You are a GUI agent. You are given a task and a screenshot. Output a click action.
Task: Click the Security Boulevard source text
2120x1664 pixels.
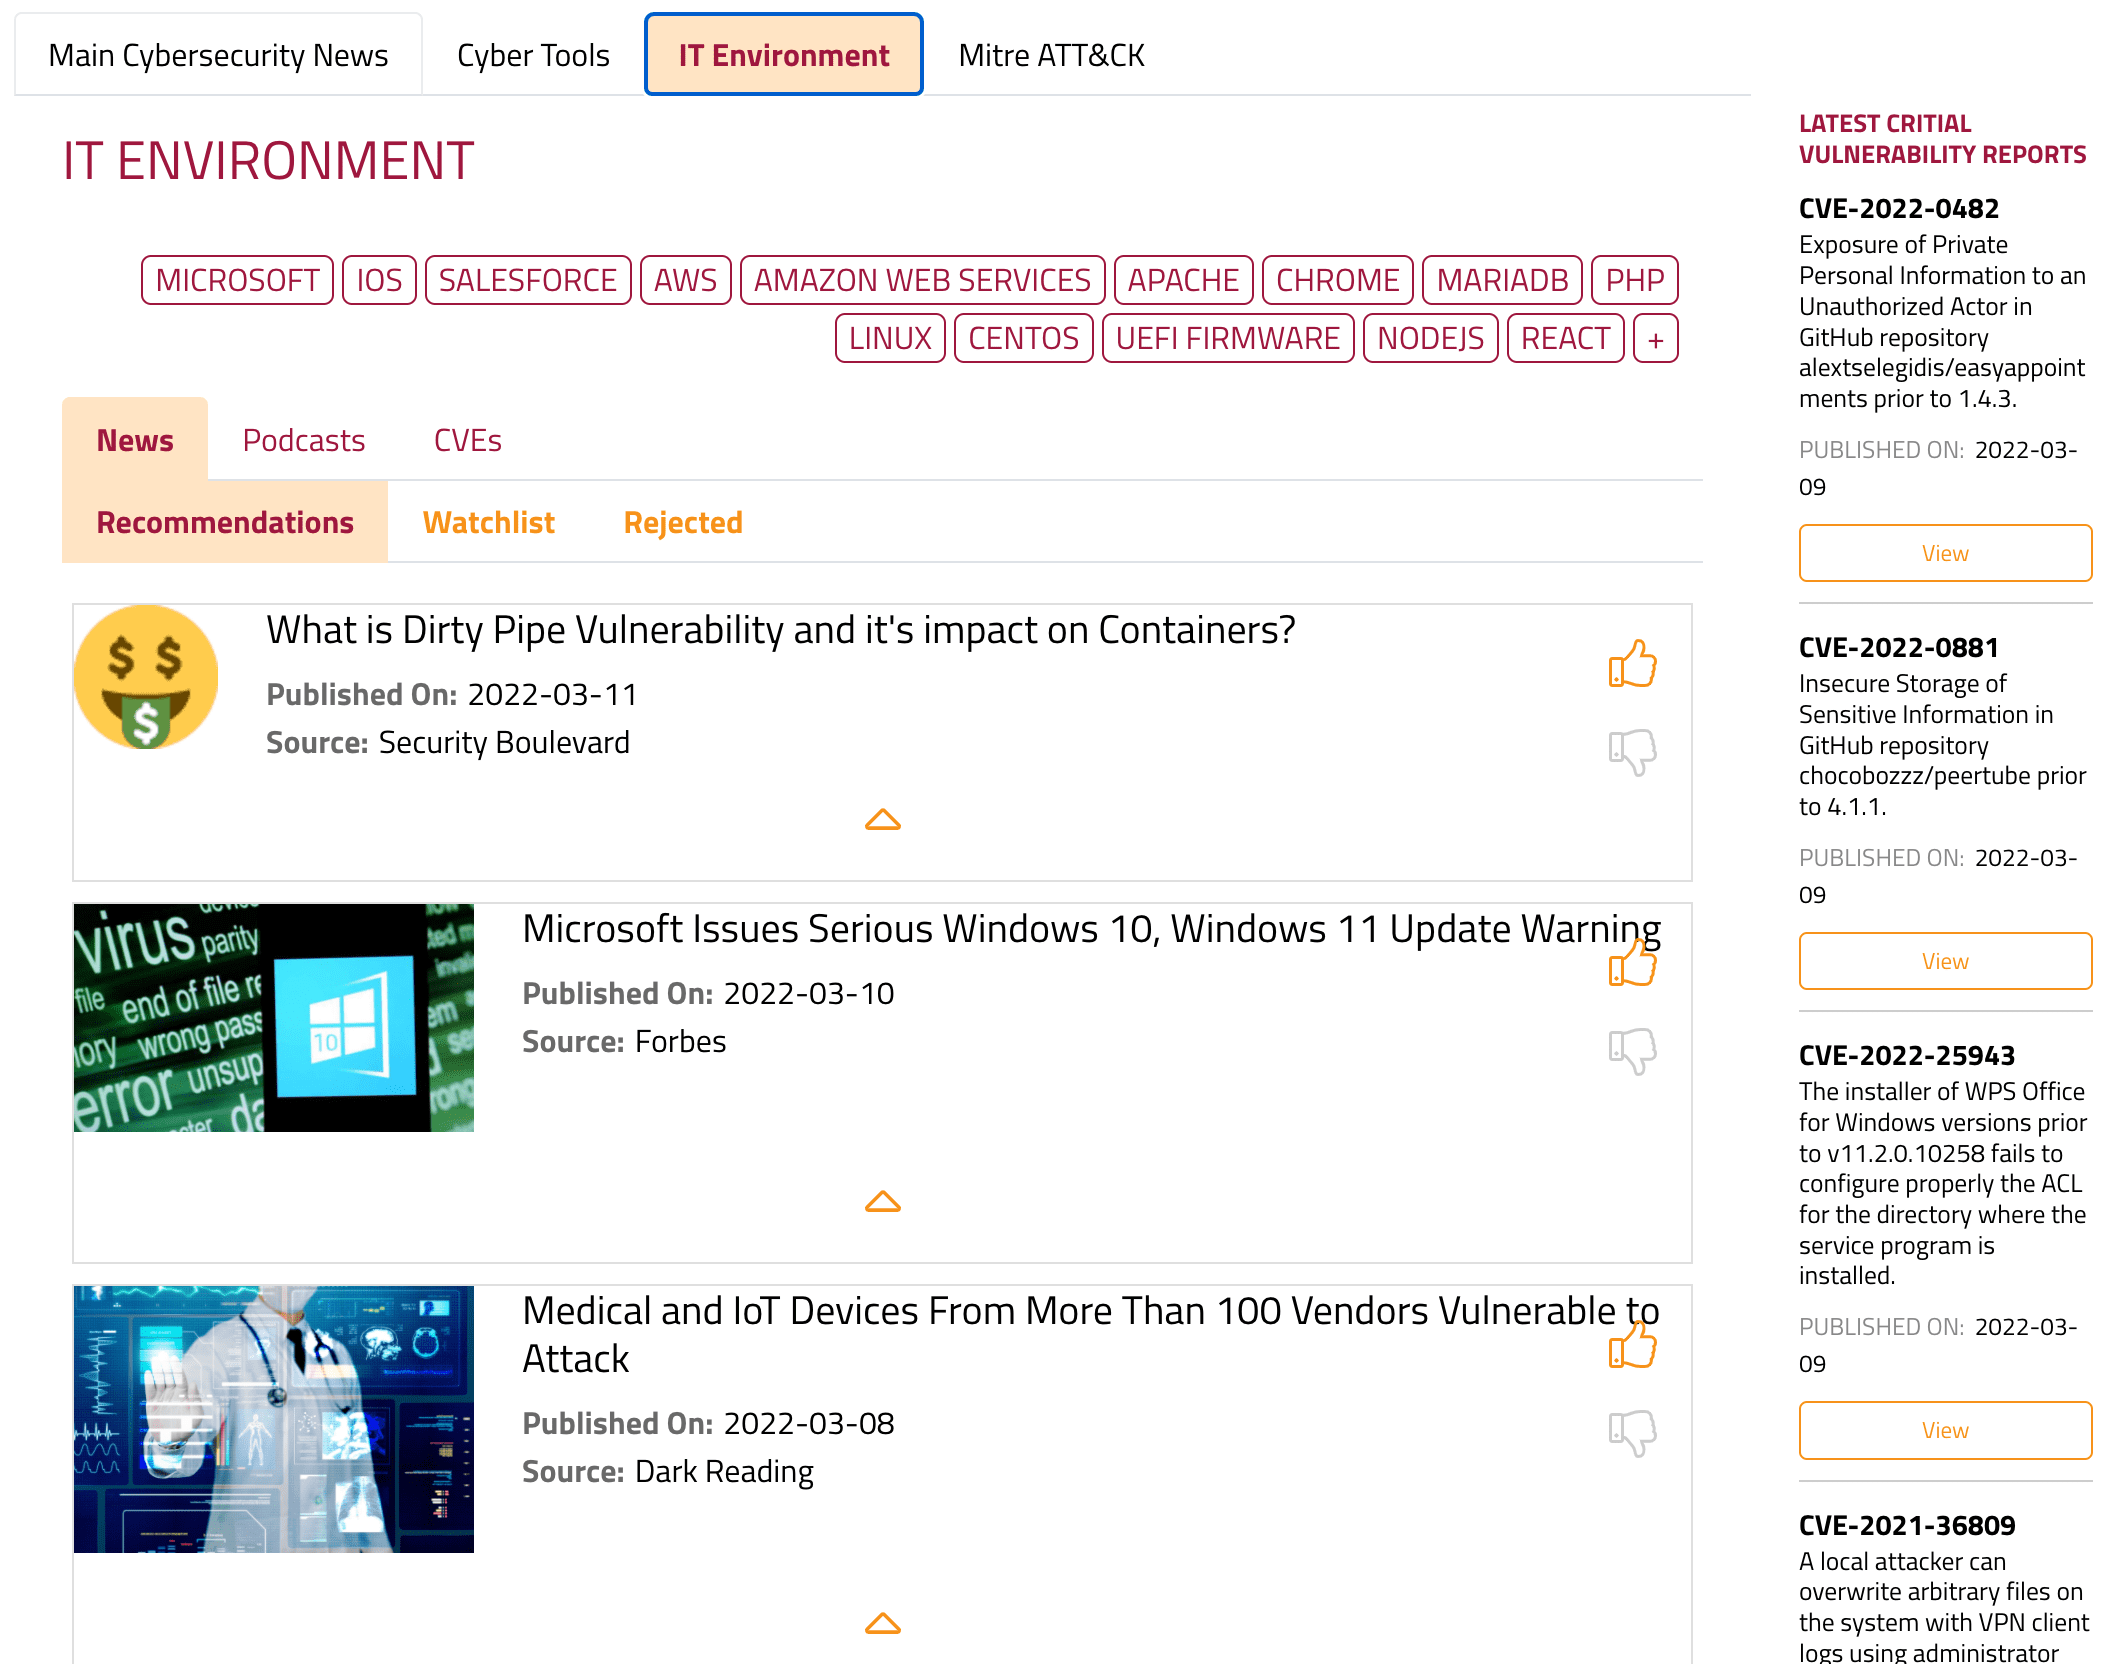tap(504, 742)
